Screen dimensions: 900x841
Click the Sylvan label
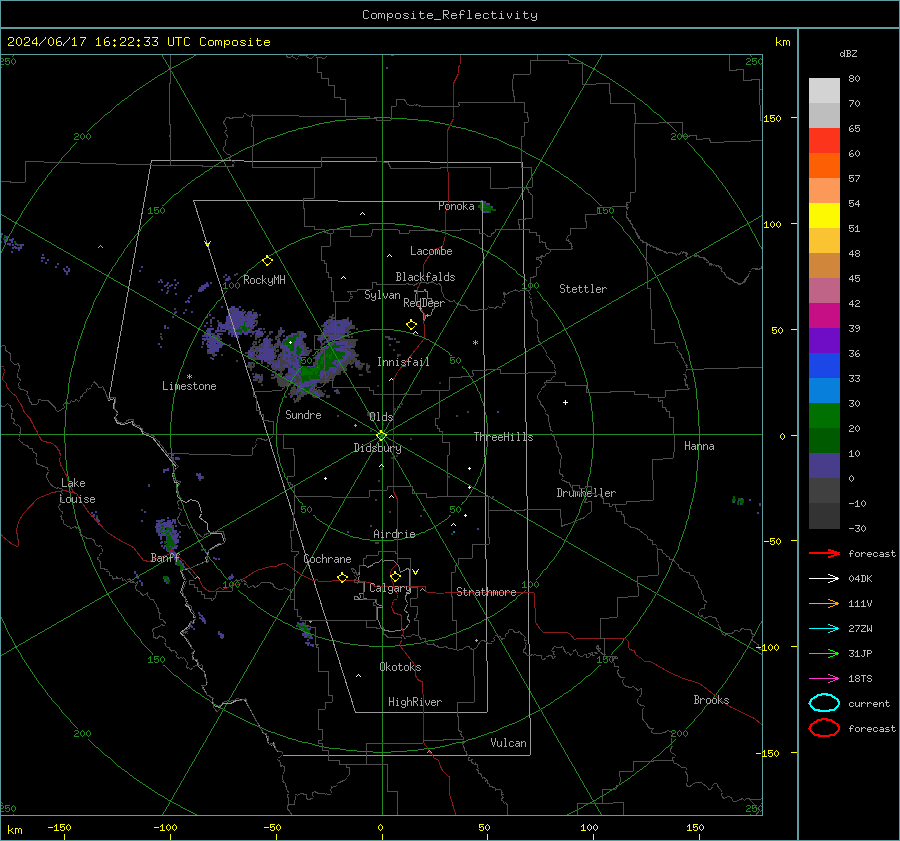click(382, 295)
